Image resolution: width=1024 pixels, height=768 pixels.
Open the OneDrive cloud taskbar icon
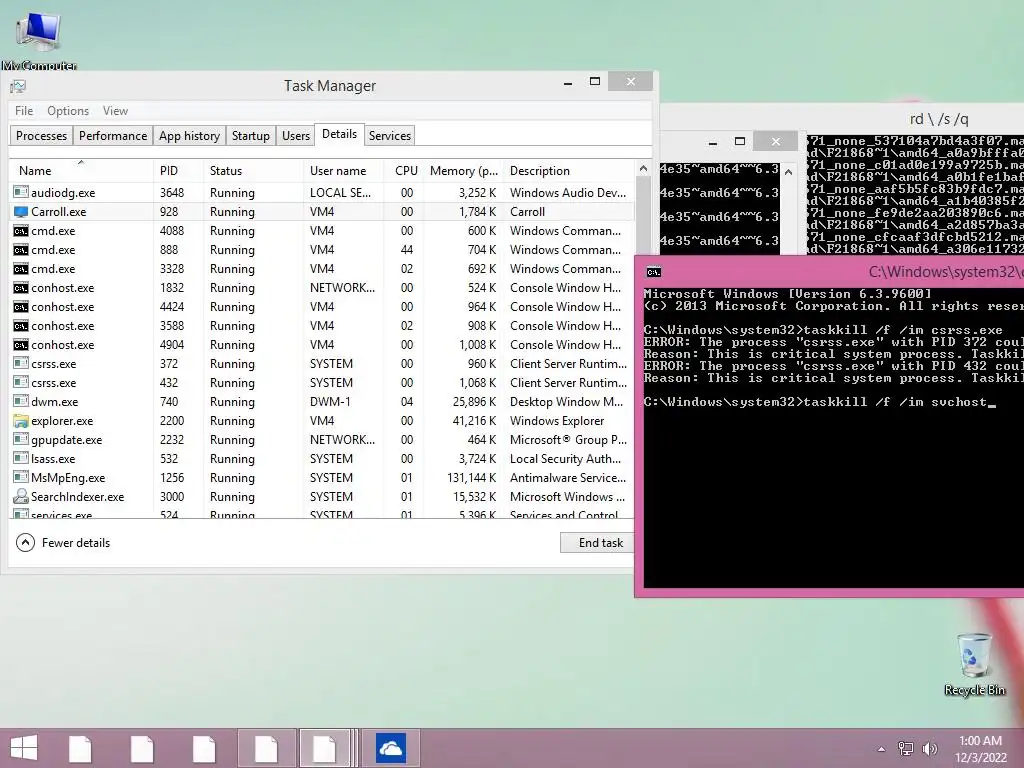point(391,748)
